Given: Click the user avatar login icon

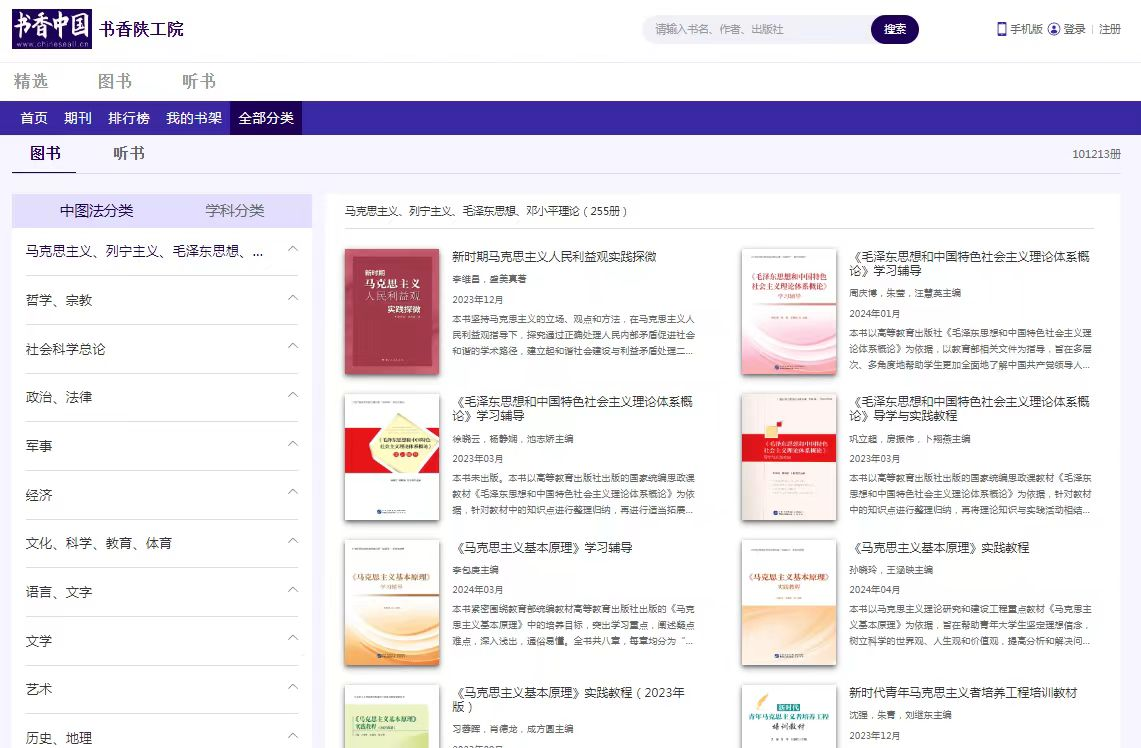Looking at the screenshot, I should [1053, 29].
